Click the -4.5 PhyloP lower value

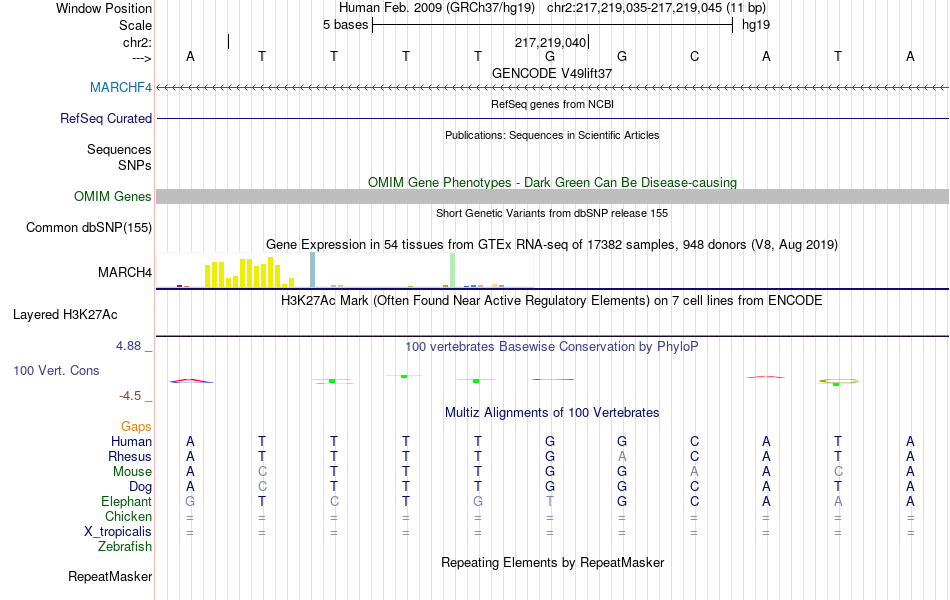pyautogui.click(x=130, y=396)
